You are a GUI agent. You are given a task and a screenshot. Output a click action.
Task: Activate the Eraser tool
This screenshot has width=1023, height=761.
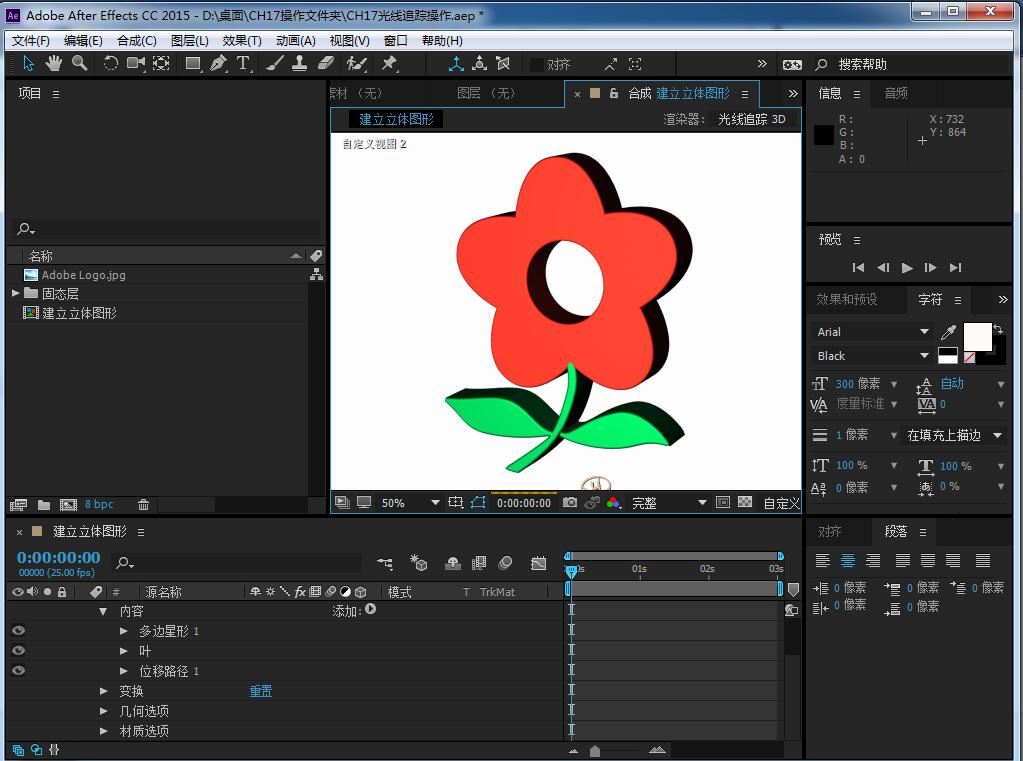point(325,63)
